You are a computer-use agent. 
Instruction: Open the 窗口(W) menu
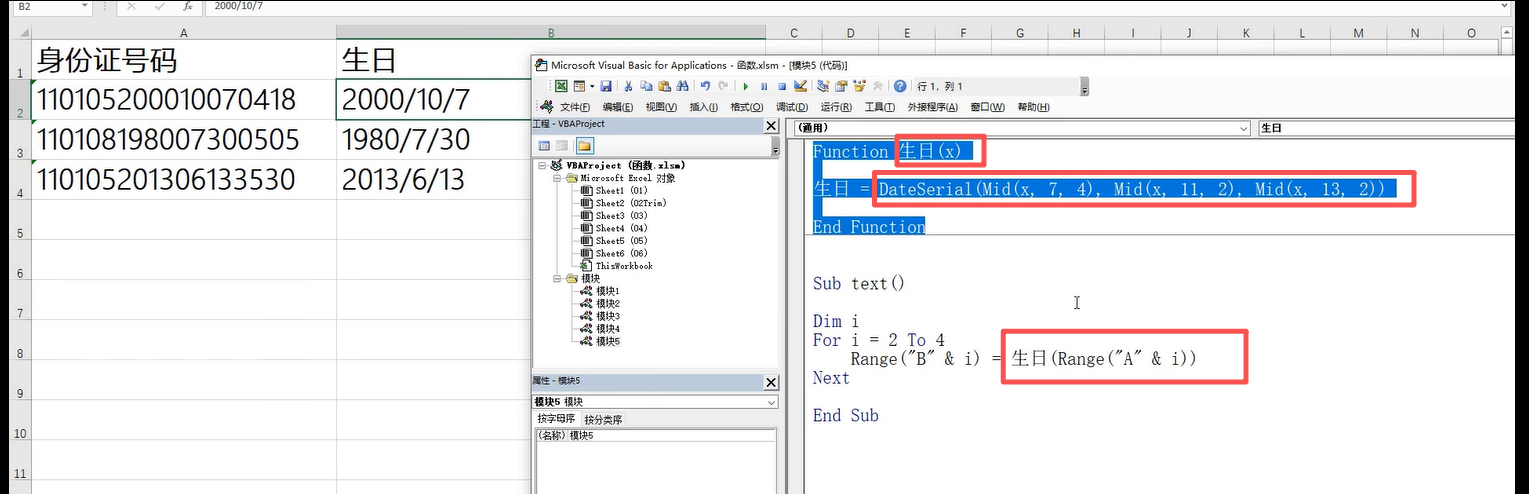point(987,107)
